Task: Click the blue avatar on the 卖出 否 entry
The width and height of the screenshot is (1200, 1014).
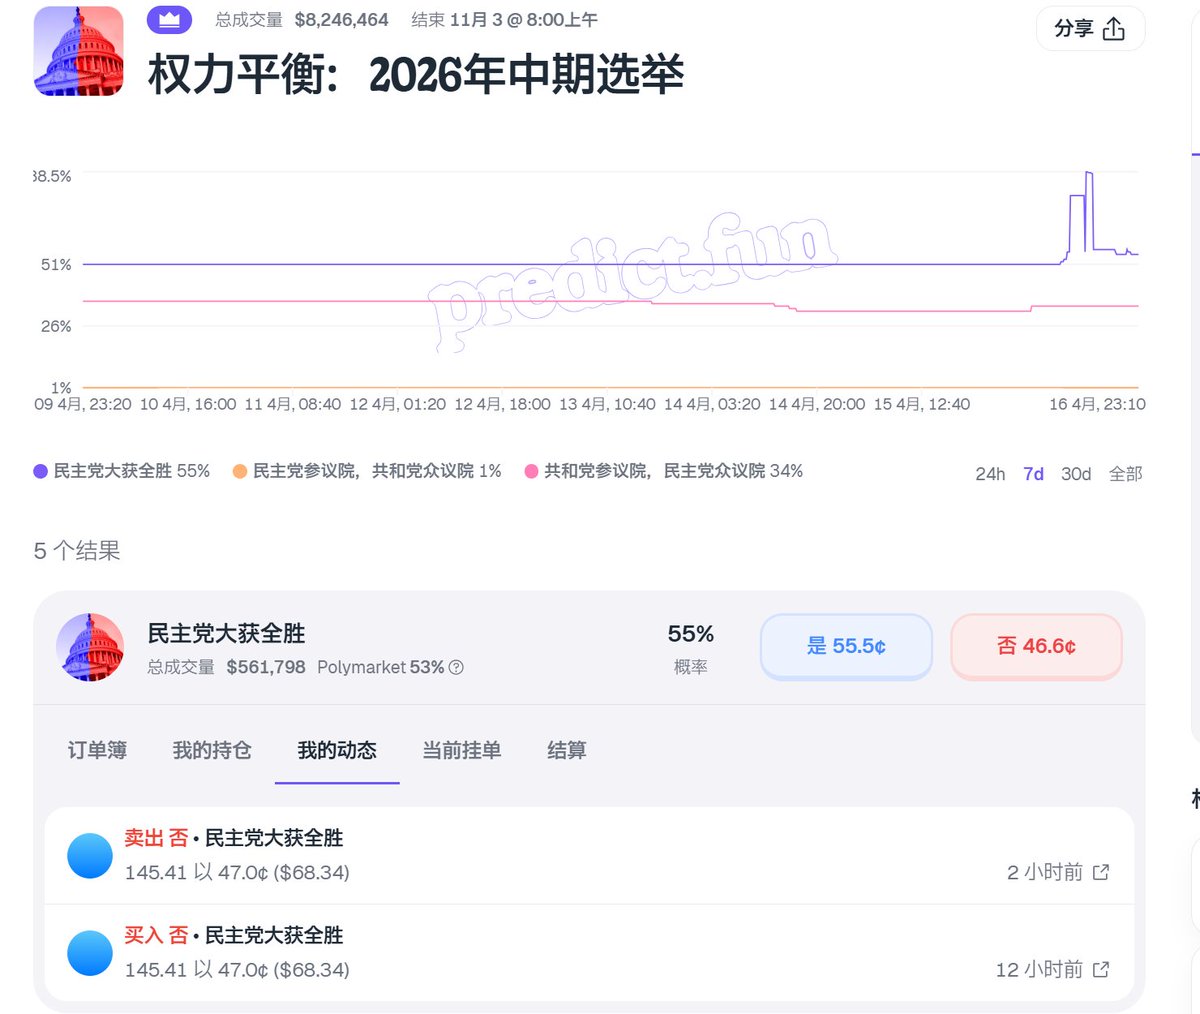Action: [89, 855]
